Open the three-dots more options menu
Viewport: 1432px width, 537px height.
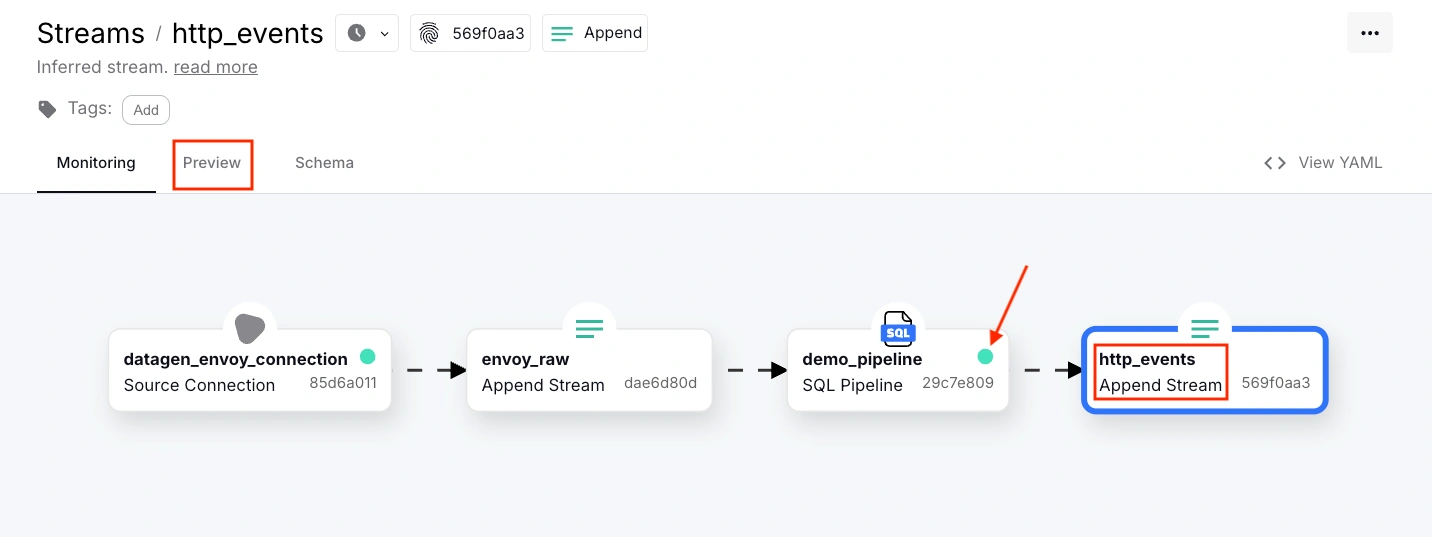coord(1370,33)
